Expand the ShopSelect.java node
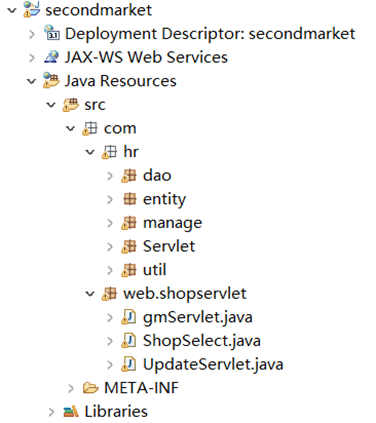Image resolution: width=376 pixels, height=423 pixels. pyautogui.click(x=110, y=341)
